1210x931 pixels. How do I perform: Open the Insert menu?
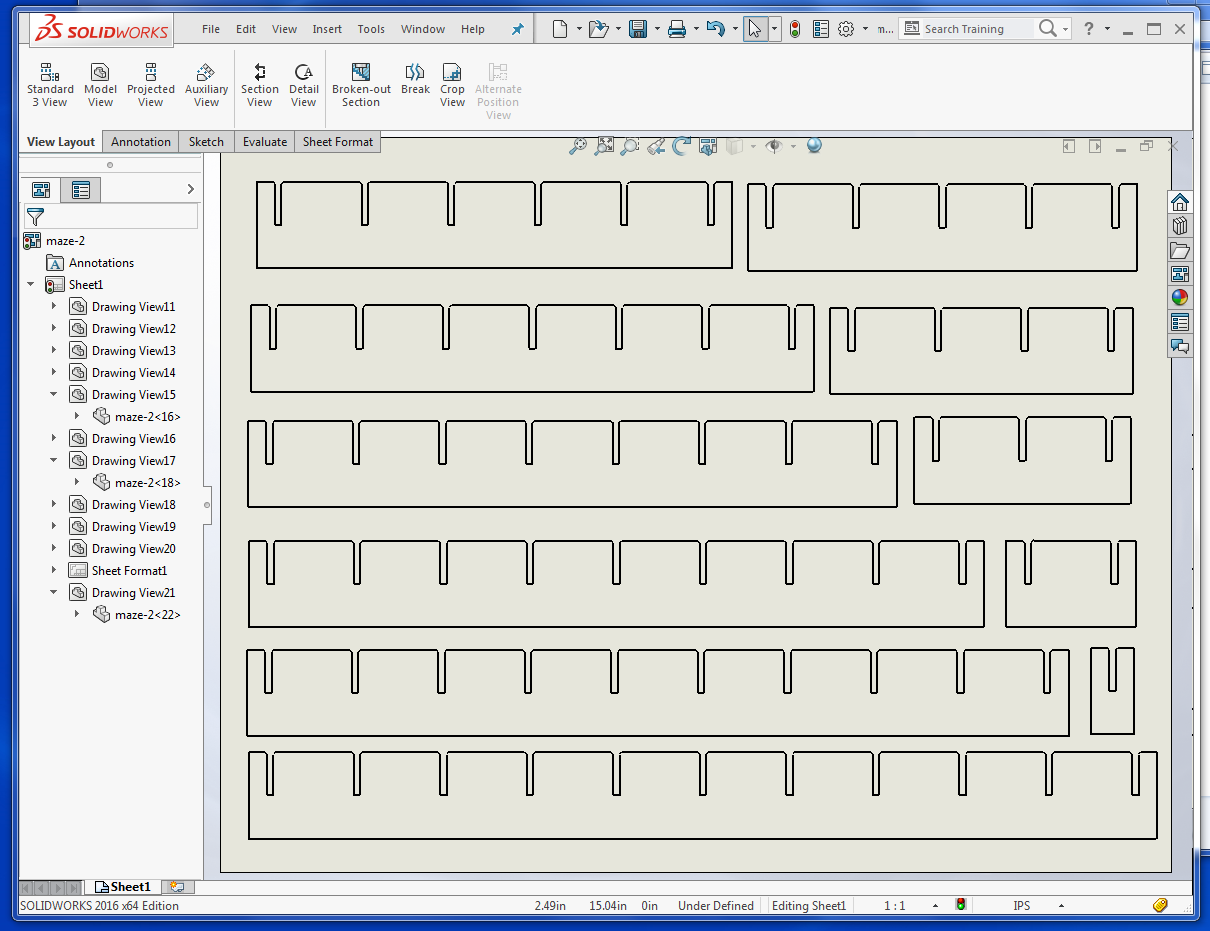327,29
